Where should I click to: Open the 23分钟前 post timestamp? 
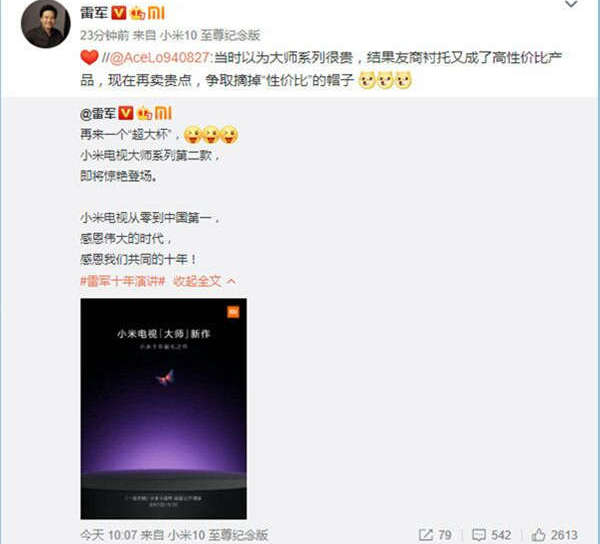(x=104, y=35)
